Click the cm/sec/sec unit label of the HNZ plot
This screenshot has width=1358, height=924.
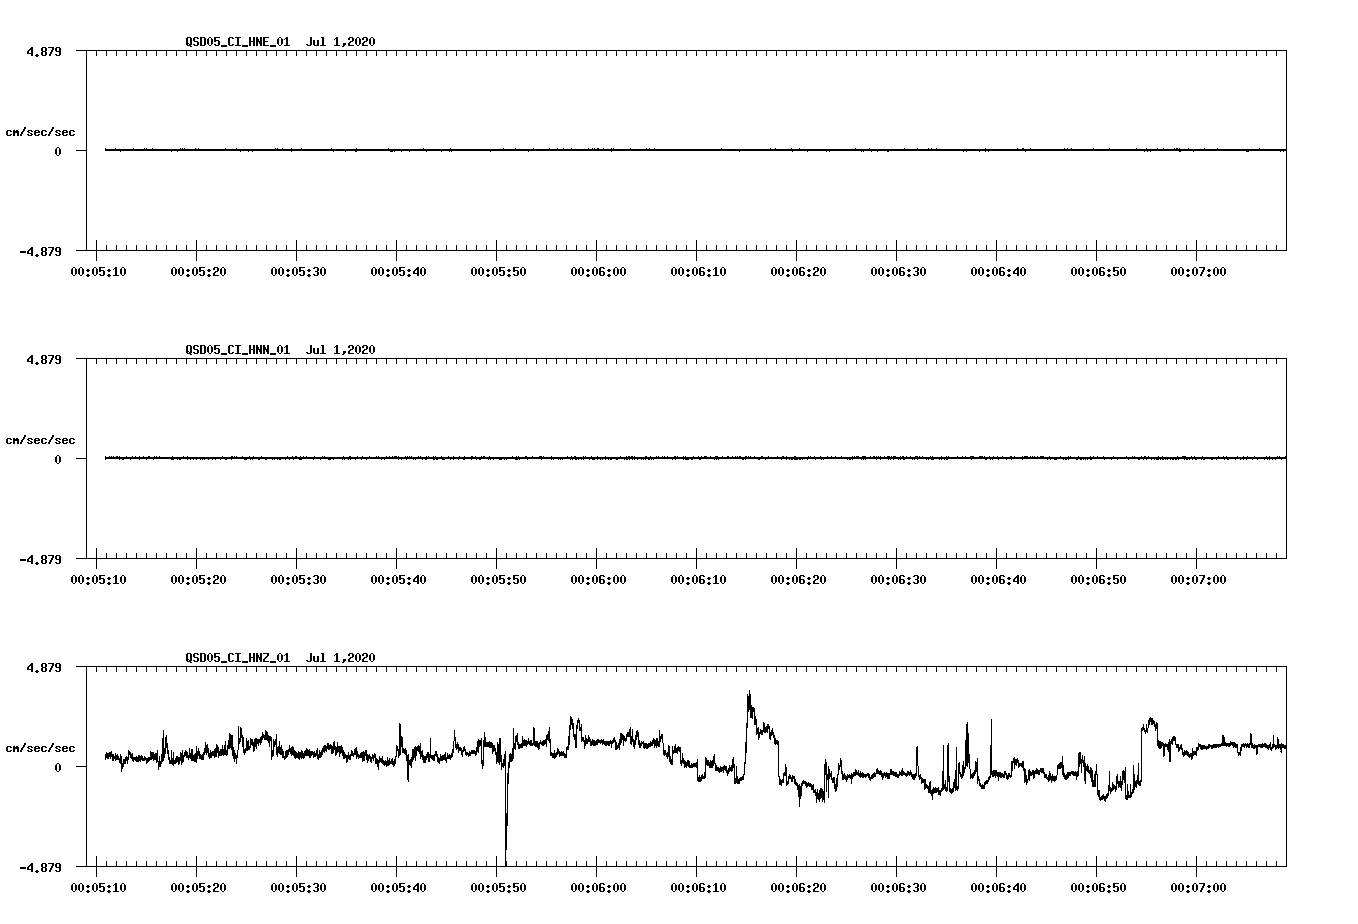tap(40, 748)
